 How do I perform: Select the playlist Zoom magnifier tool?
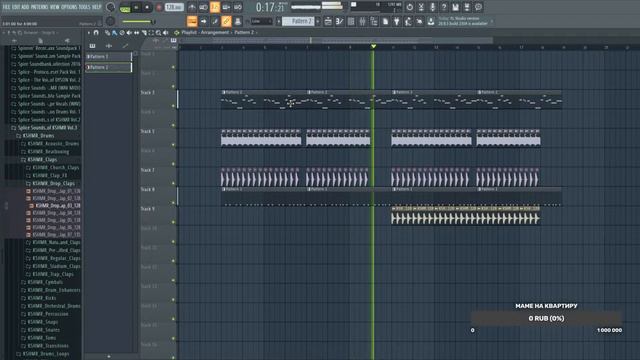coord(158,33)
